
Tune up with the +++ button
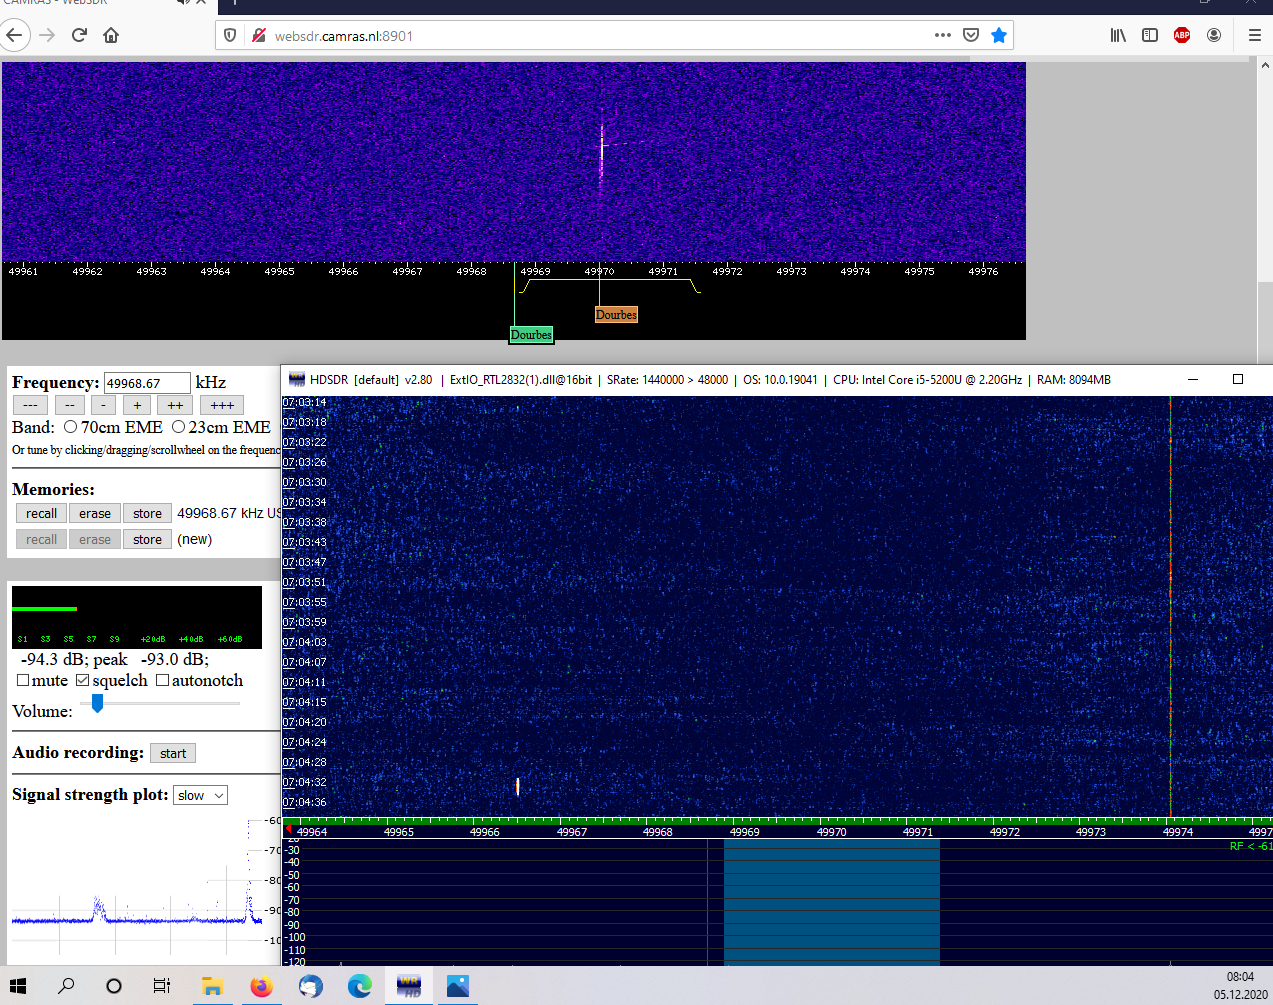pos(222,405)
